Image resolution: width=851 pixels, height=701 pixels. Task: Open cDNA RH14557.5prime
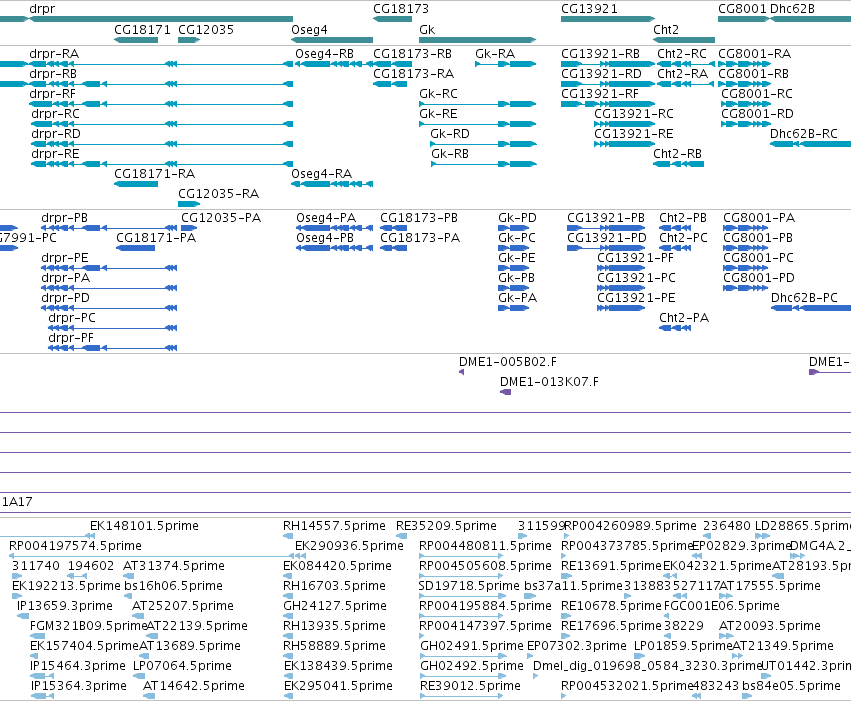pos(288,536)
